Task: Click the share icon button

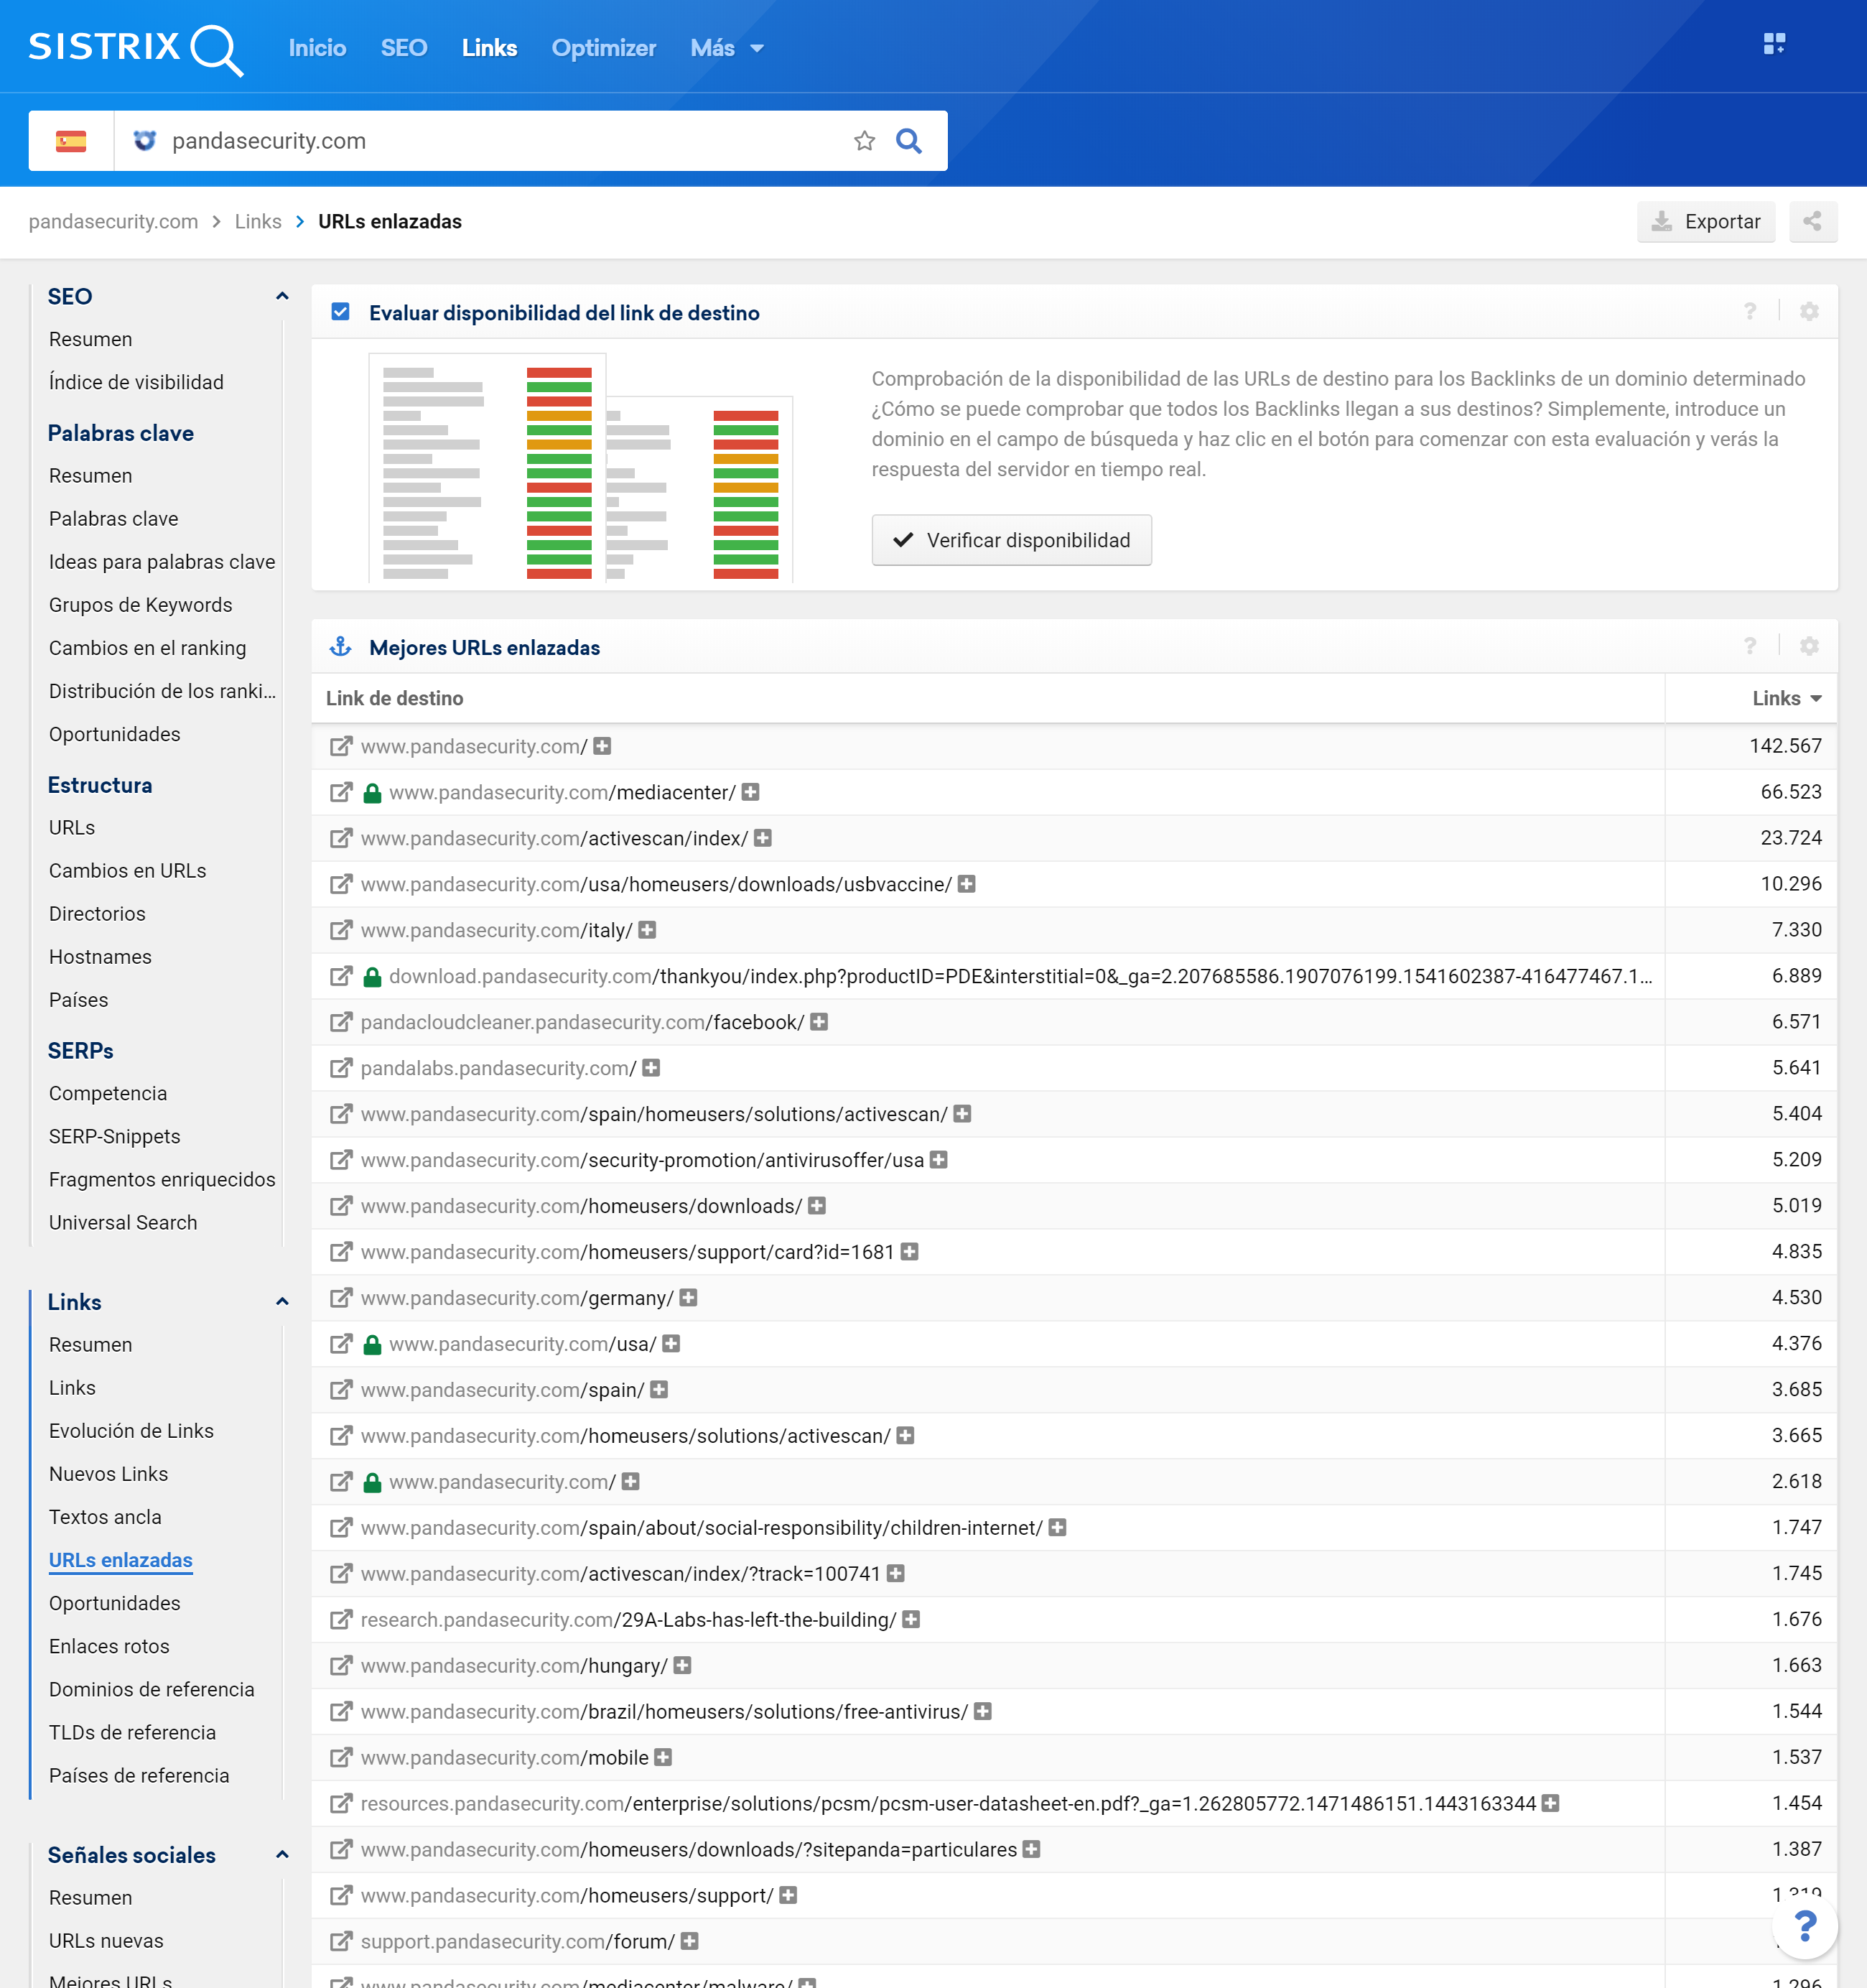Action: point(1812,221)
